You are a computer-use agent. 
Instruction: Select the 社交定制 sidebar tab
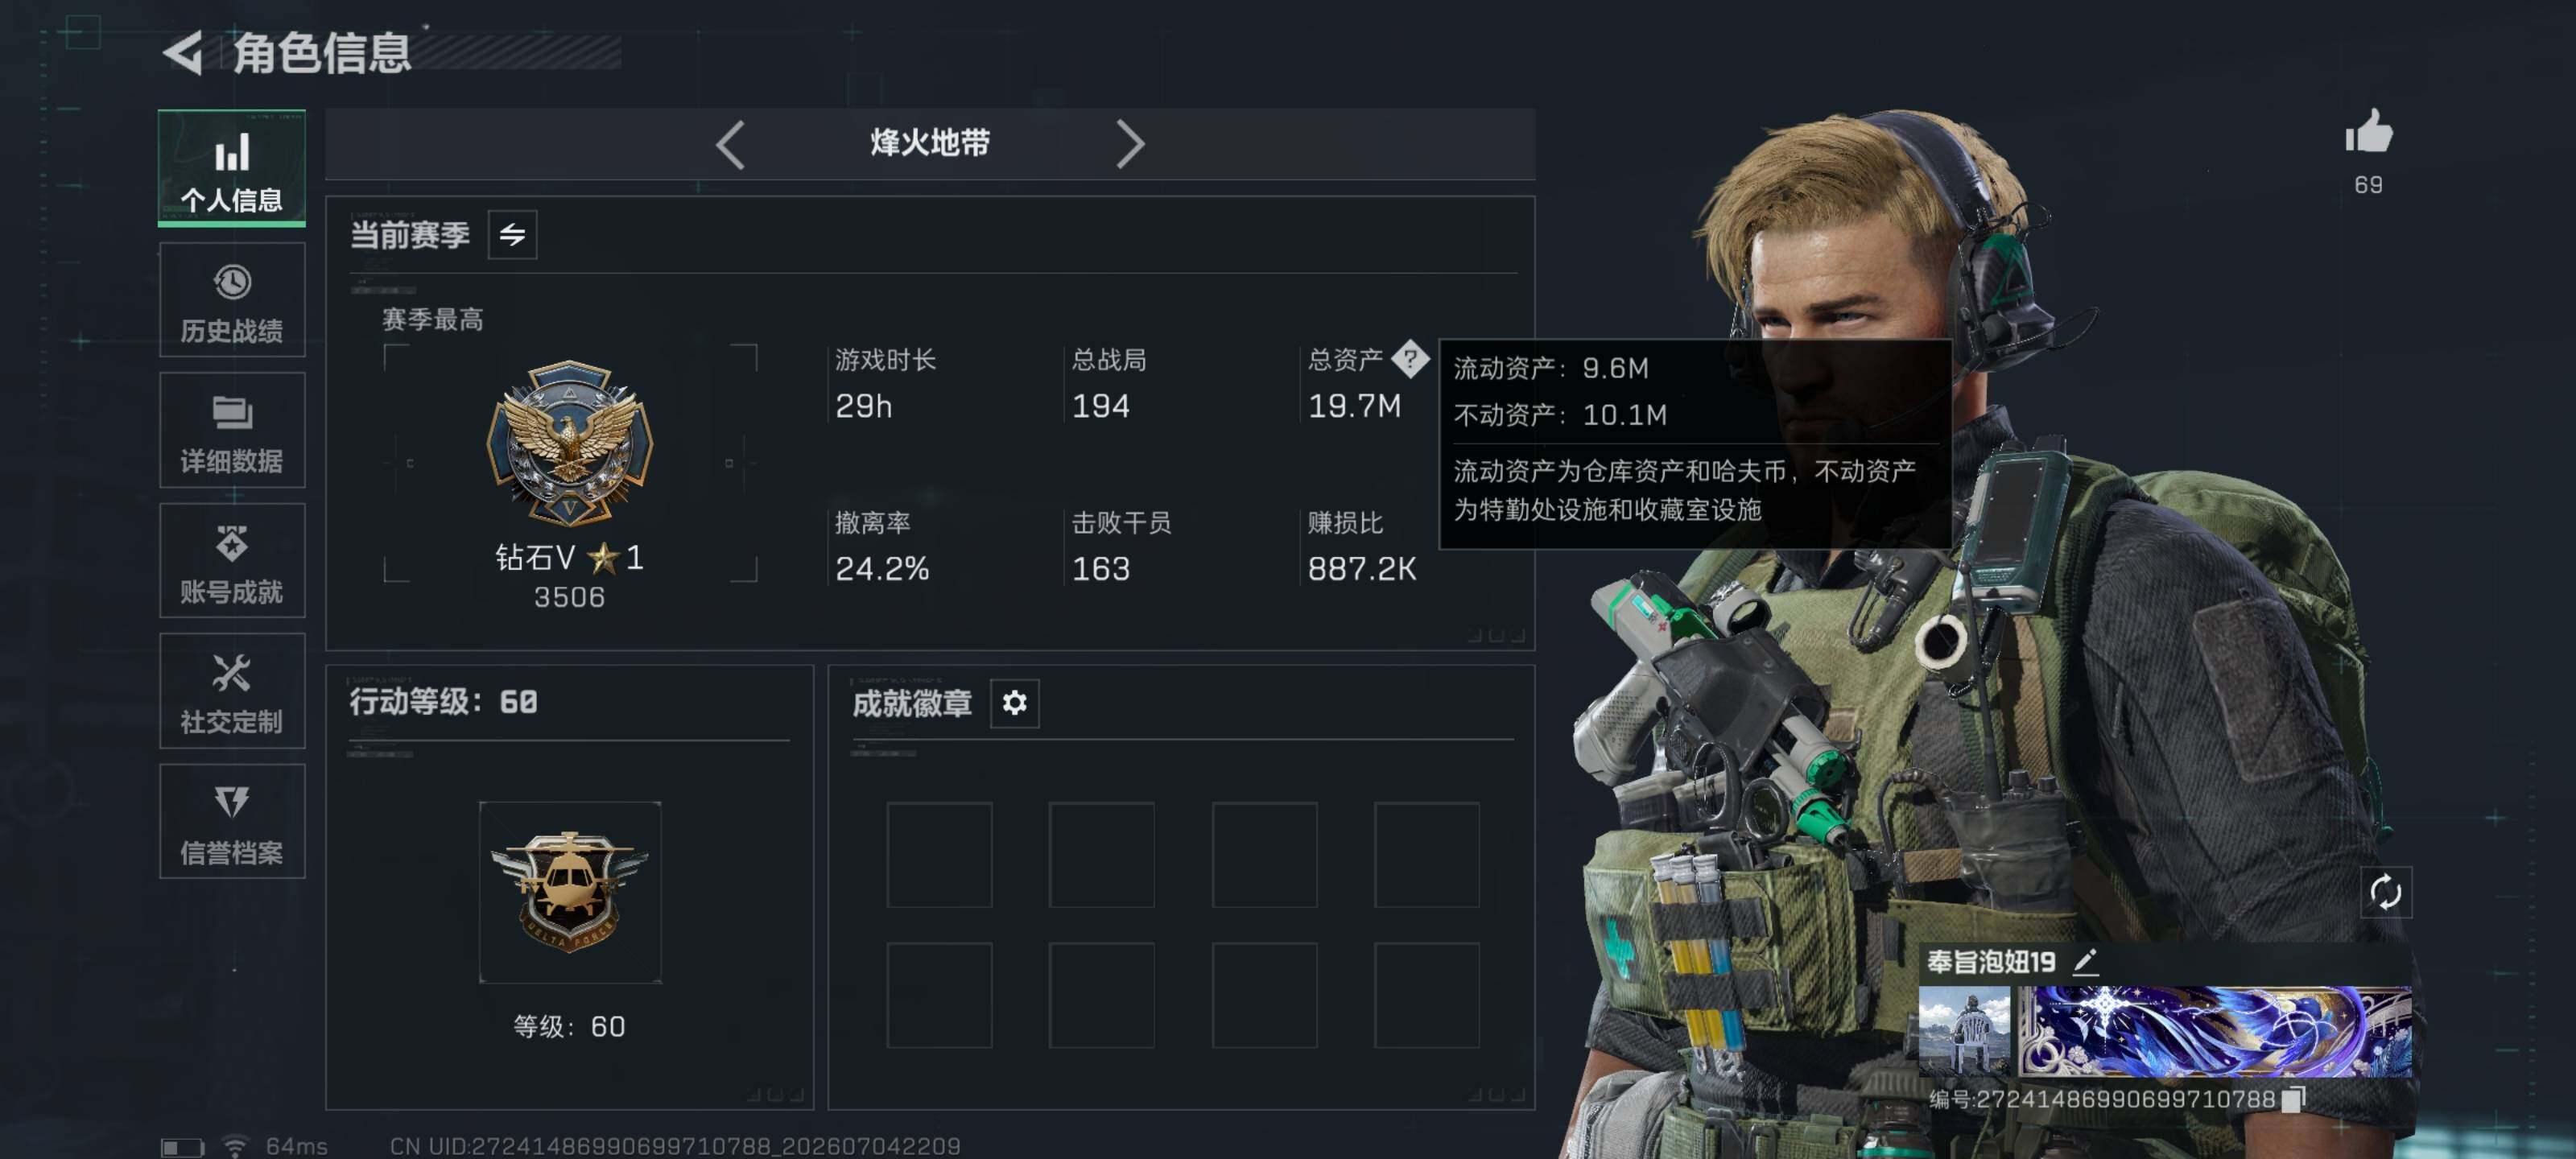(232, 691)
